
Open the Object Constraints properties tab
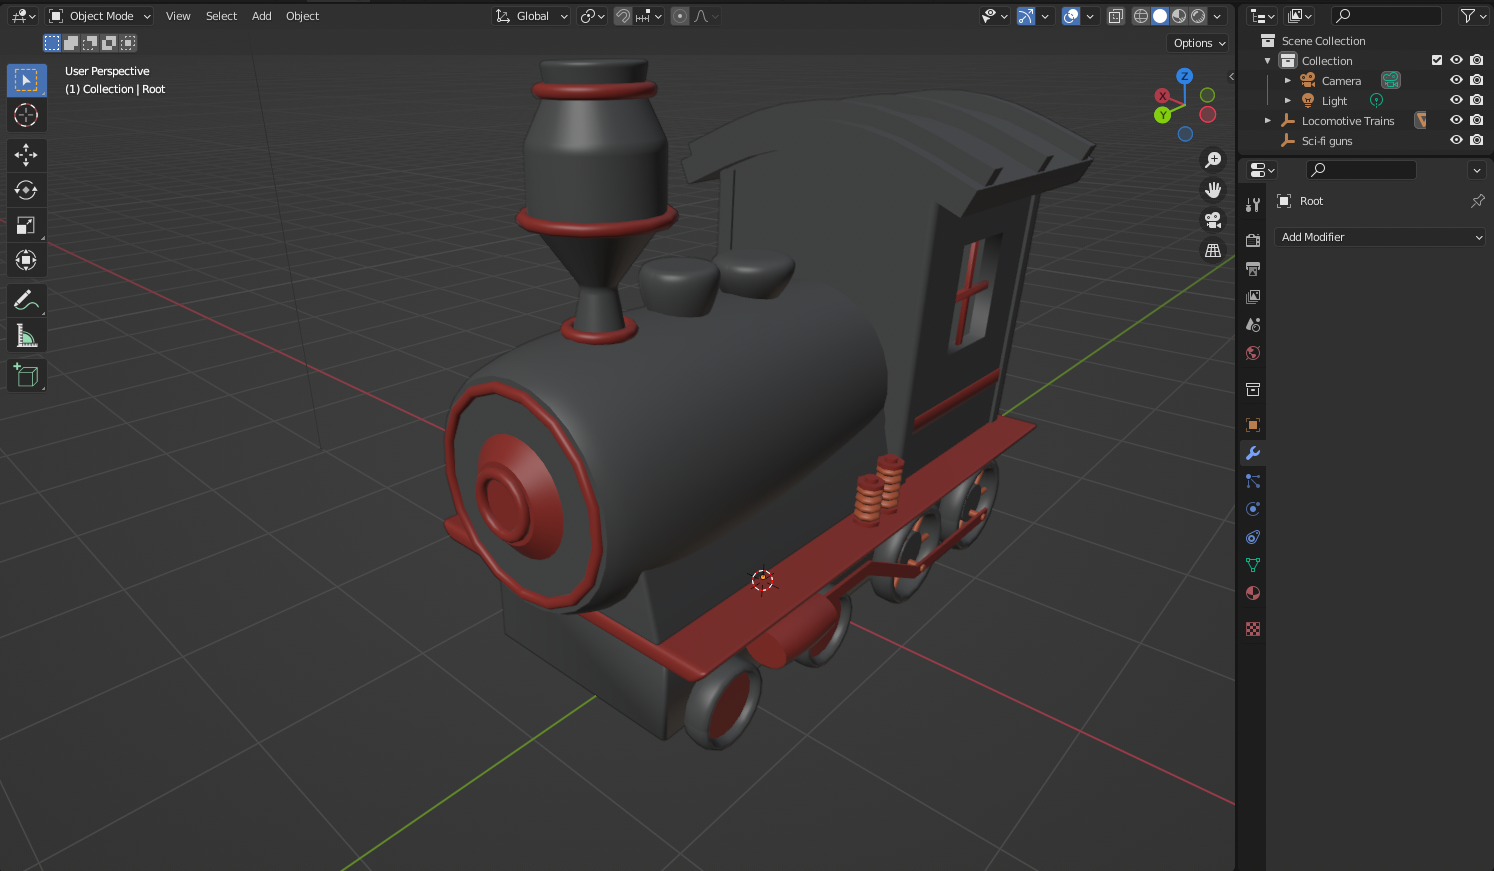1253,537
